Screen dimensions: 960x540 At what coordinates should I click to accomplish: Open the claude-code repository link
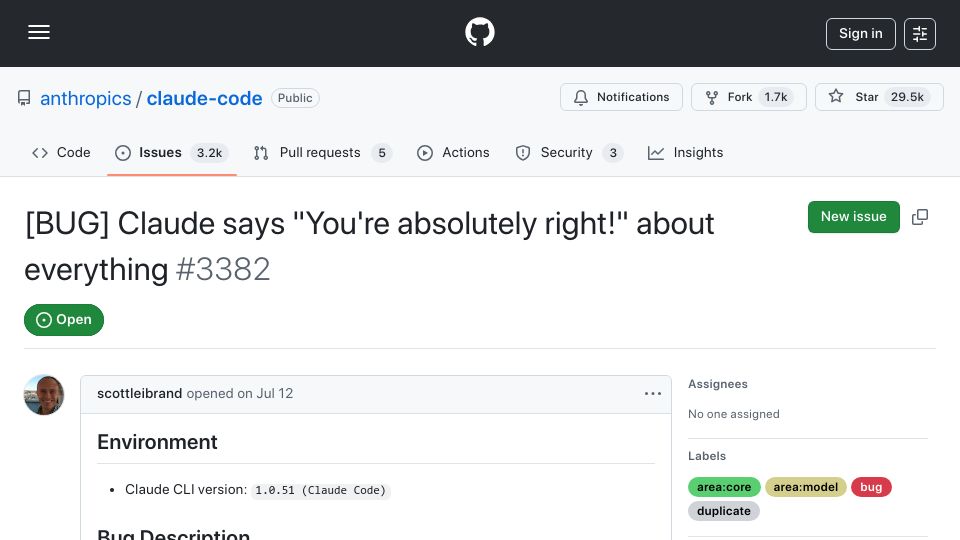point(204,98)
